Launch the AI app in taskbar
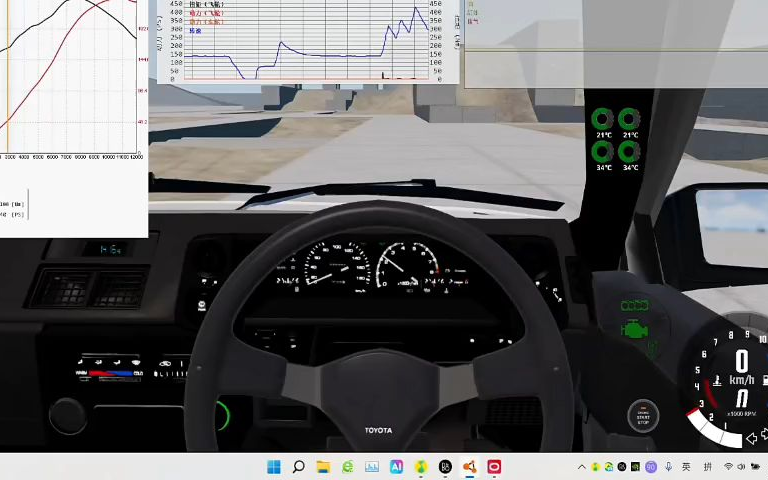Image resolution: width=768 pixels, height=480 pixels. (396, 467)
